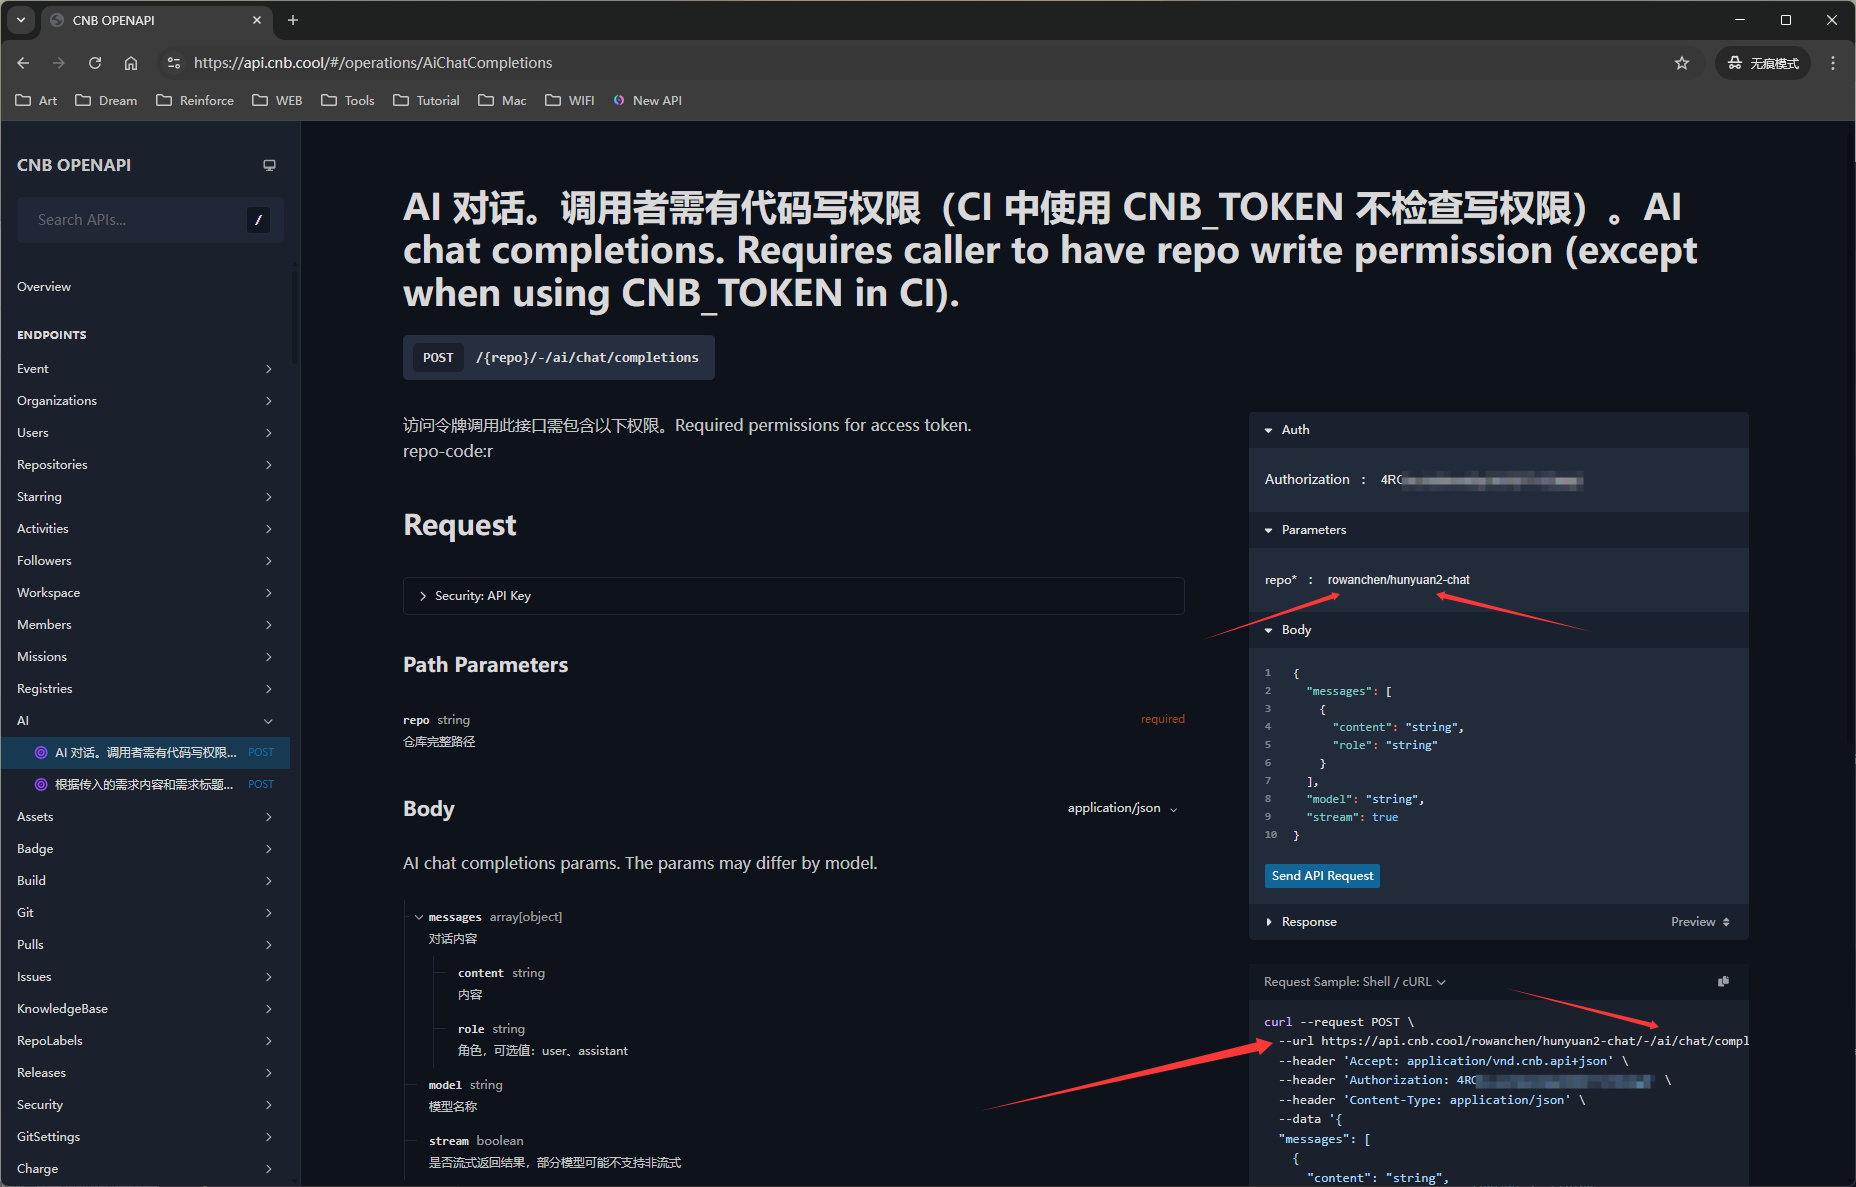
Task: Click the site information icon in address bar
Action: (x=174, y=63)
